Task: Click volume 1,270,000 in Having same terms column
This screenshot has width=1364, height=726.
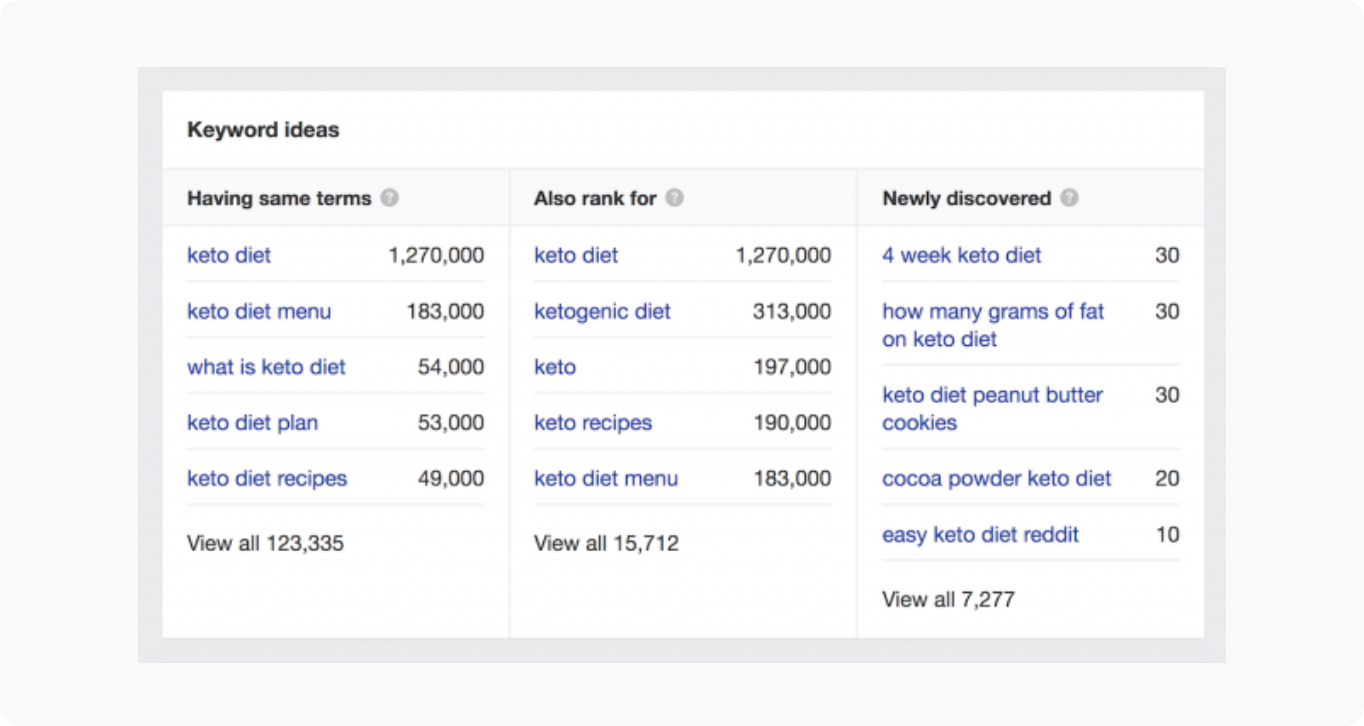Action: (x=436, y=255)
